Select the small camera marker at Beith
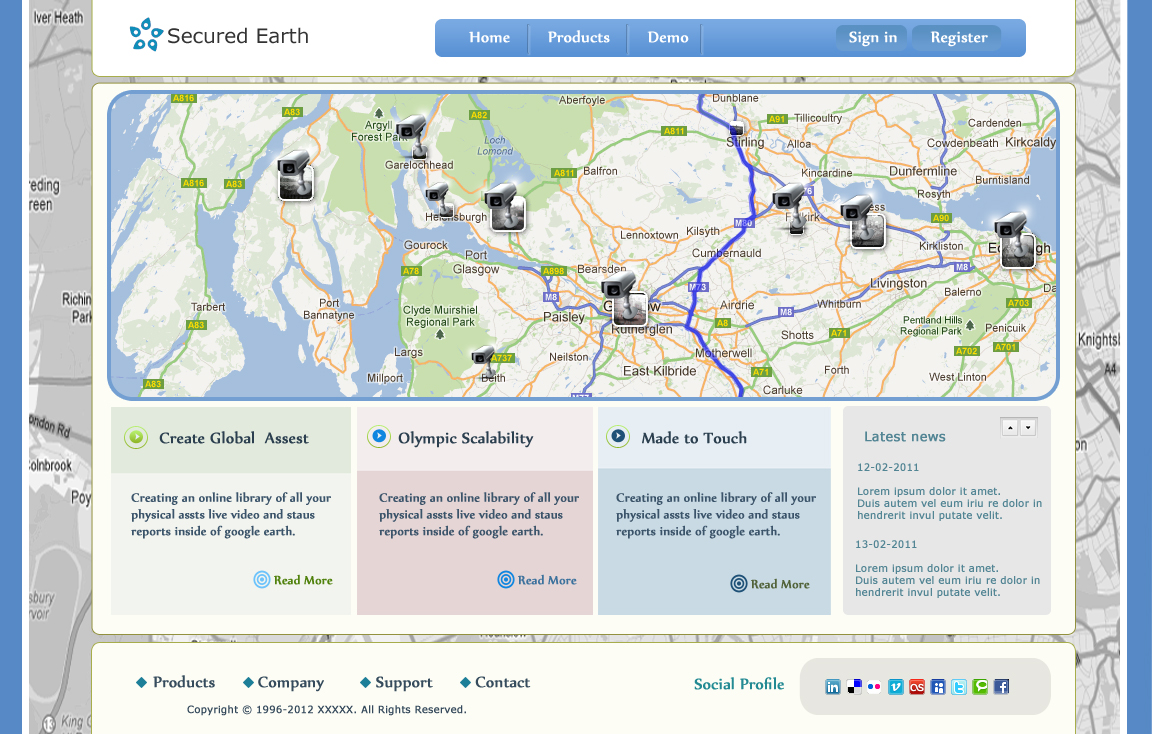The height and width of the screenshot is (734, 1152). point(484,361)
